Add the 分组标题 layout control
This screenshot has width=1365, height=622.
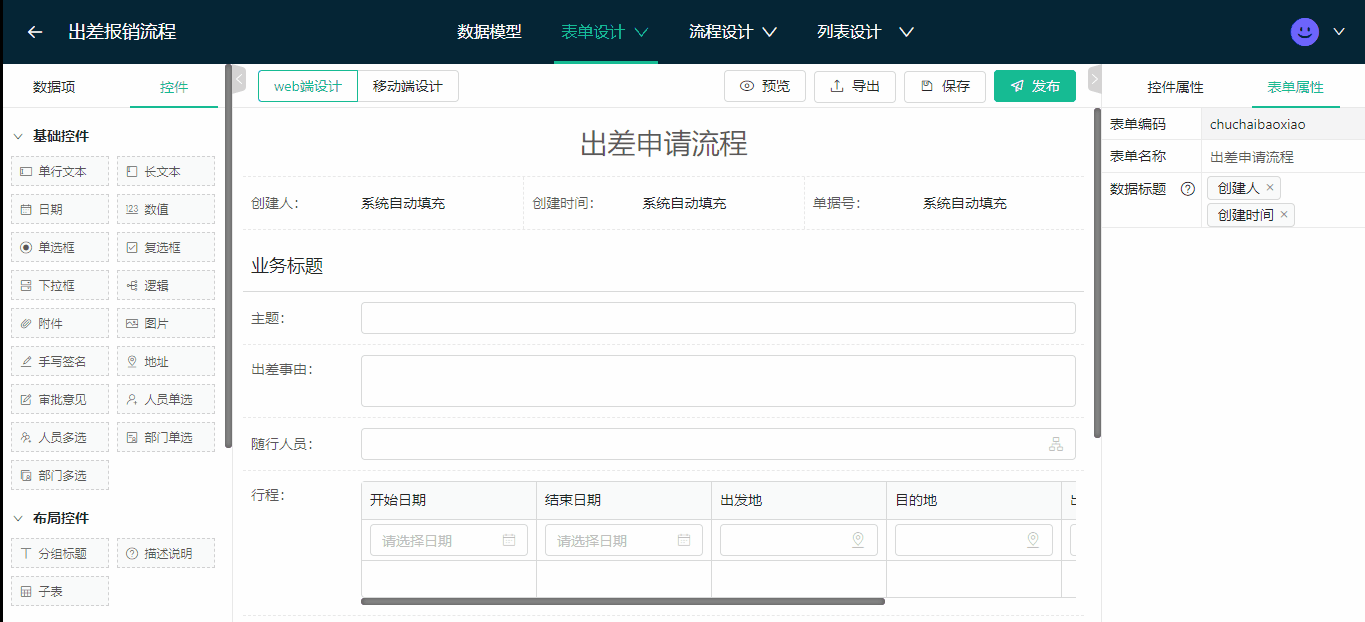click(60, 553)
